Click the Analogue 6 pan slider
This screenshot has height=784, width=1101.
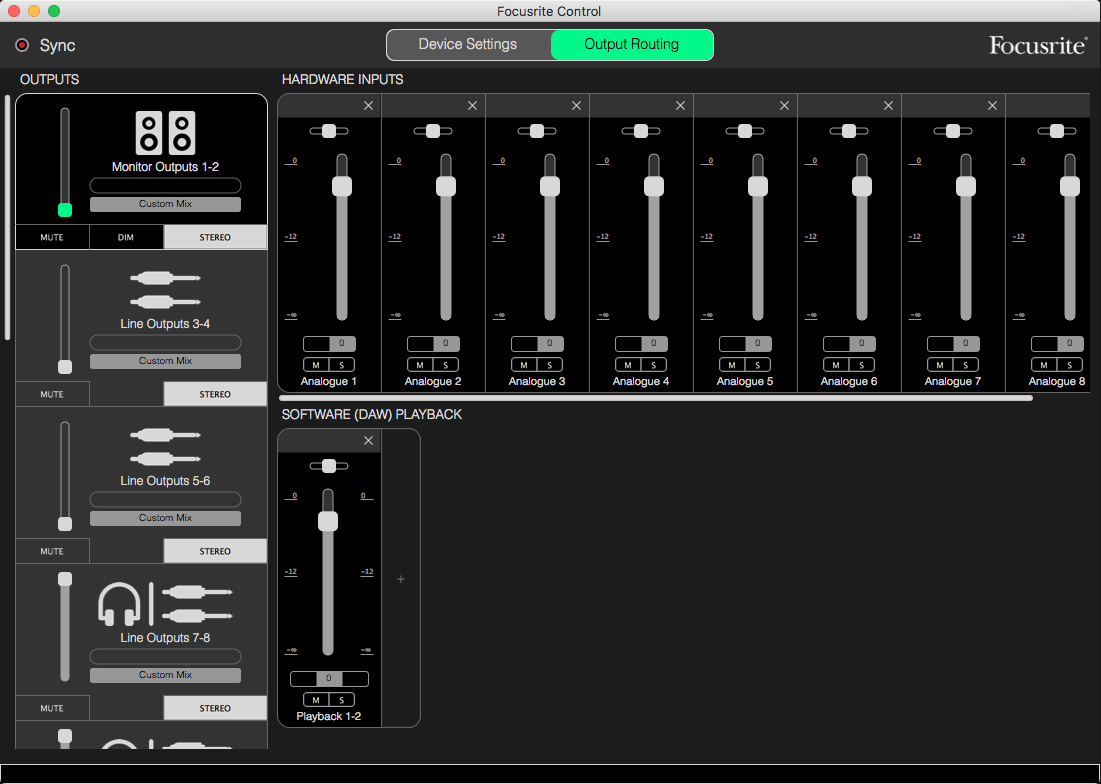click(849, 131)
